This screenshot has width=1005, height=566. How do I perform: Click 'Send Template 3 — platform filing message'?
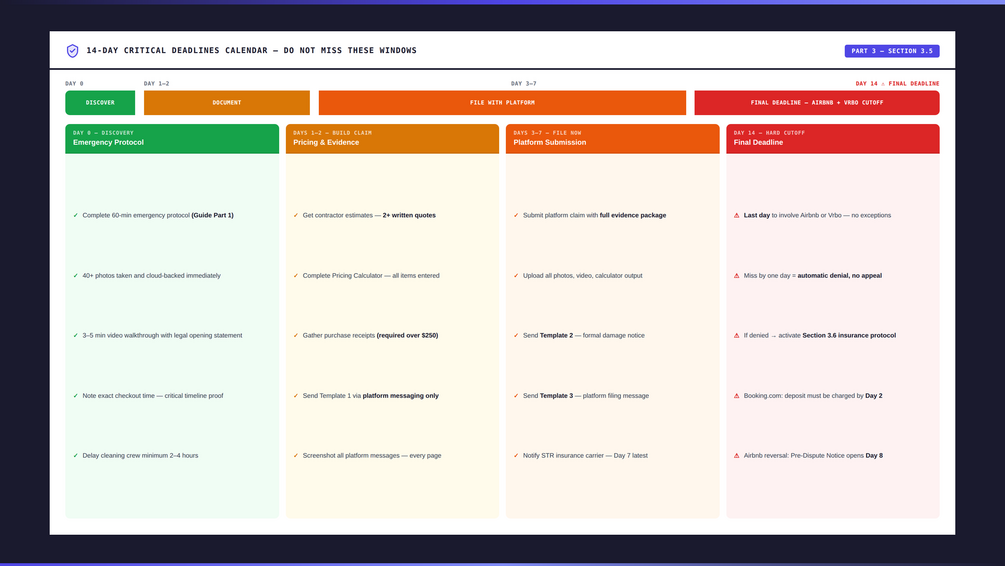[586, 395]
